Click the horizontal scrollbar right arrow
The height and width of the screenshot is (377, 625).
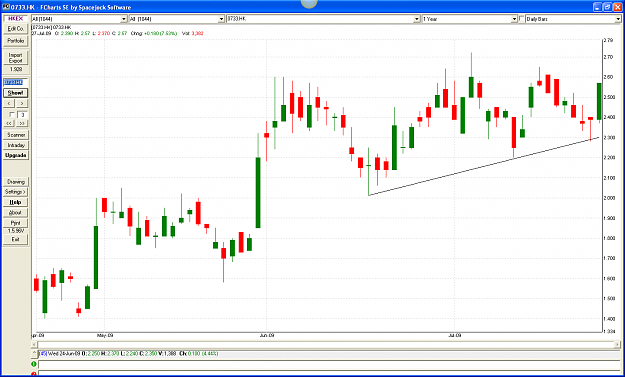(x=618, y=344)
